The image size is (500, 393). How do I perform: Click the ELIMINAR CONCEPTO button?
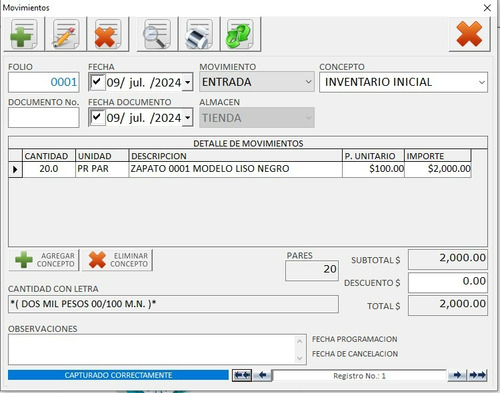point(117,260)
